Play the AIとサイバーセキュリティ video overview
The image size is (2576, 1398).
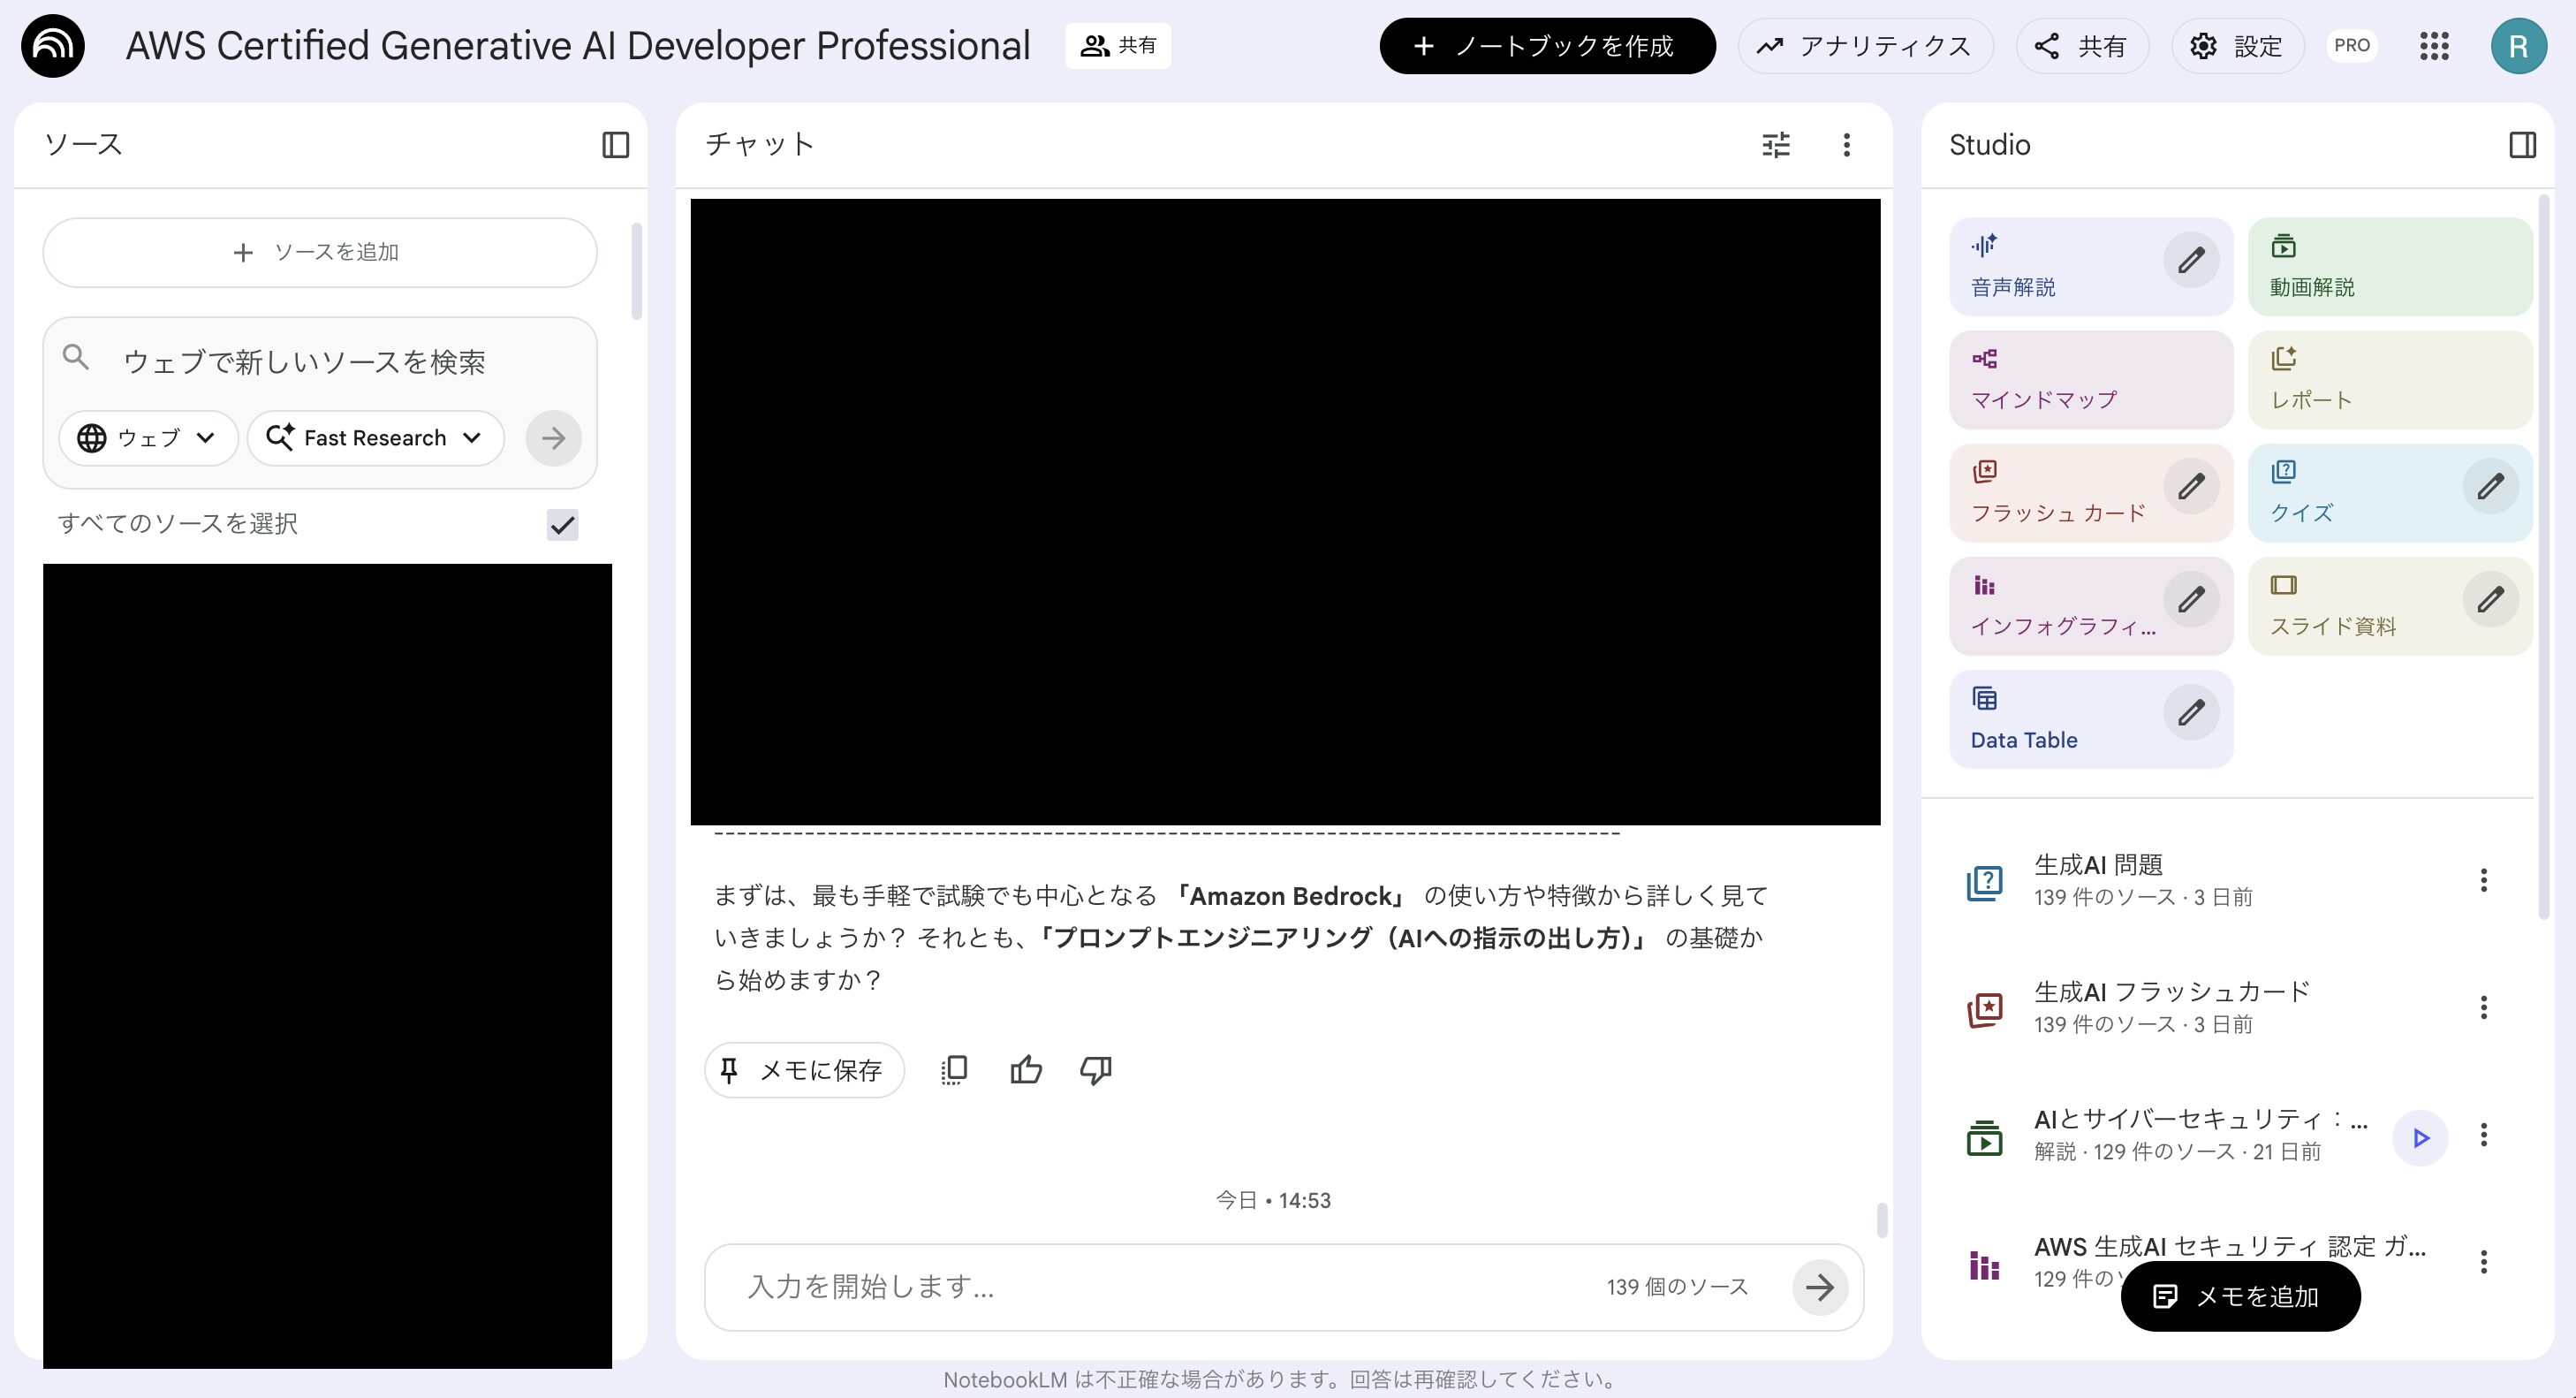pyautogui.click(x=2419, y=1137)
